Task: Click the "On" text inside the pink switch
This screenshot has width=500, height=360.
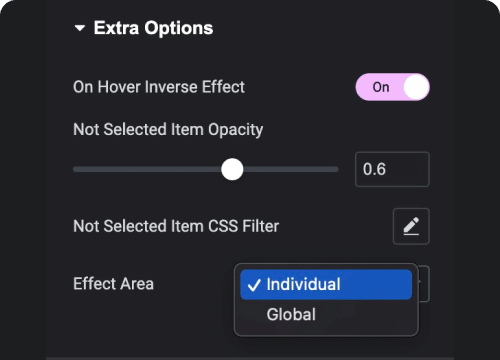Action: (x=381, y=87)
